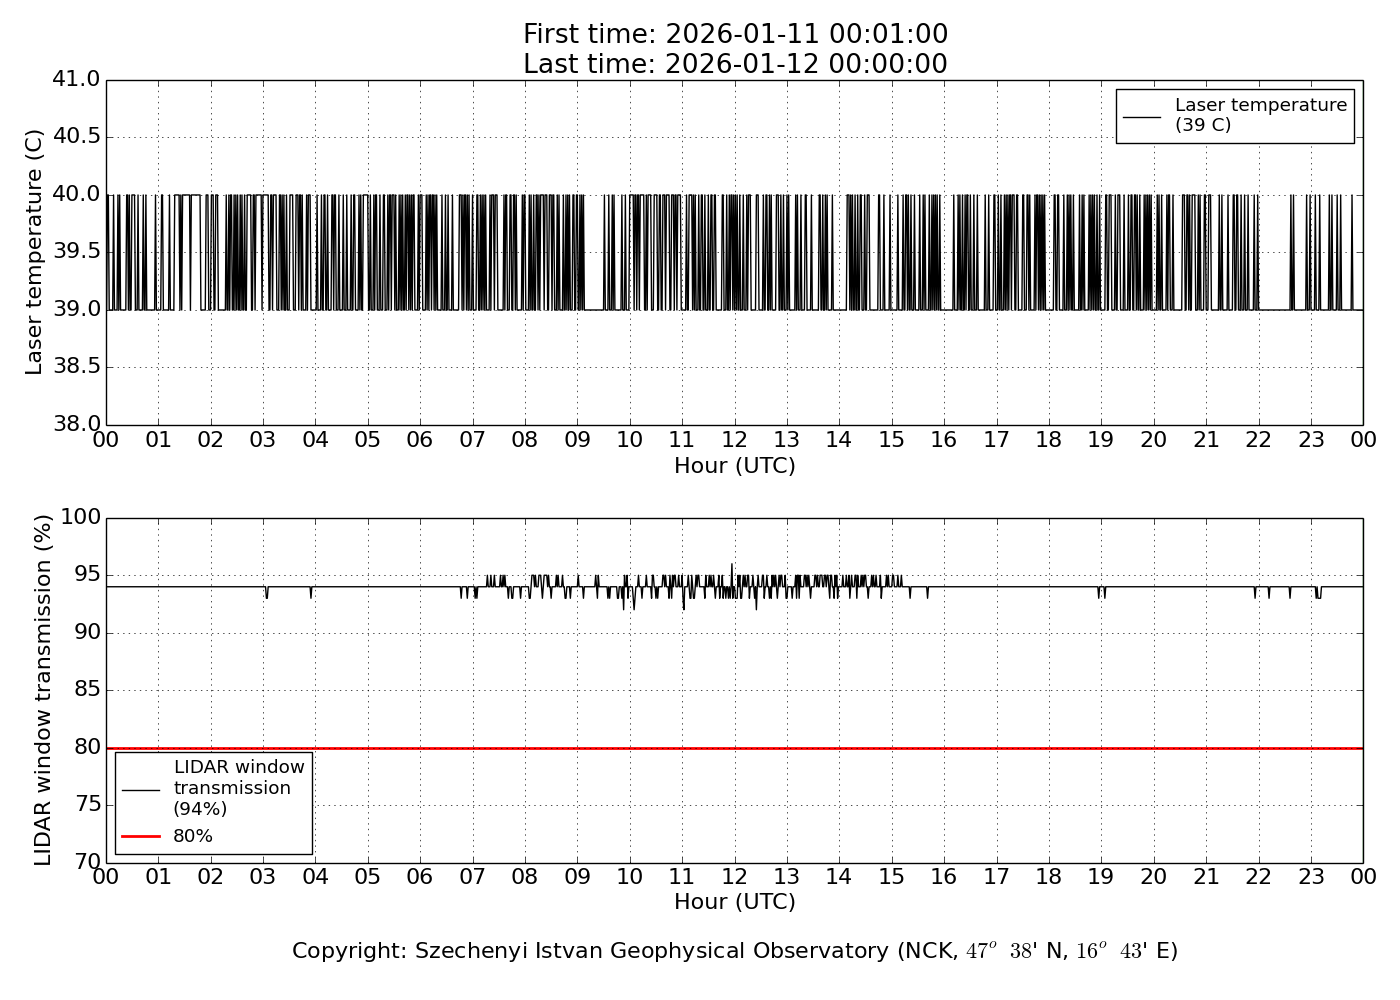Click the 100 tick on the transmission axis
The width and height of the screenshot is (1400, 1000).
click(x=81, y=517)
